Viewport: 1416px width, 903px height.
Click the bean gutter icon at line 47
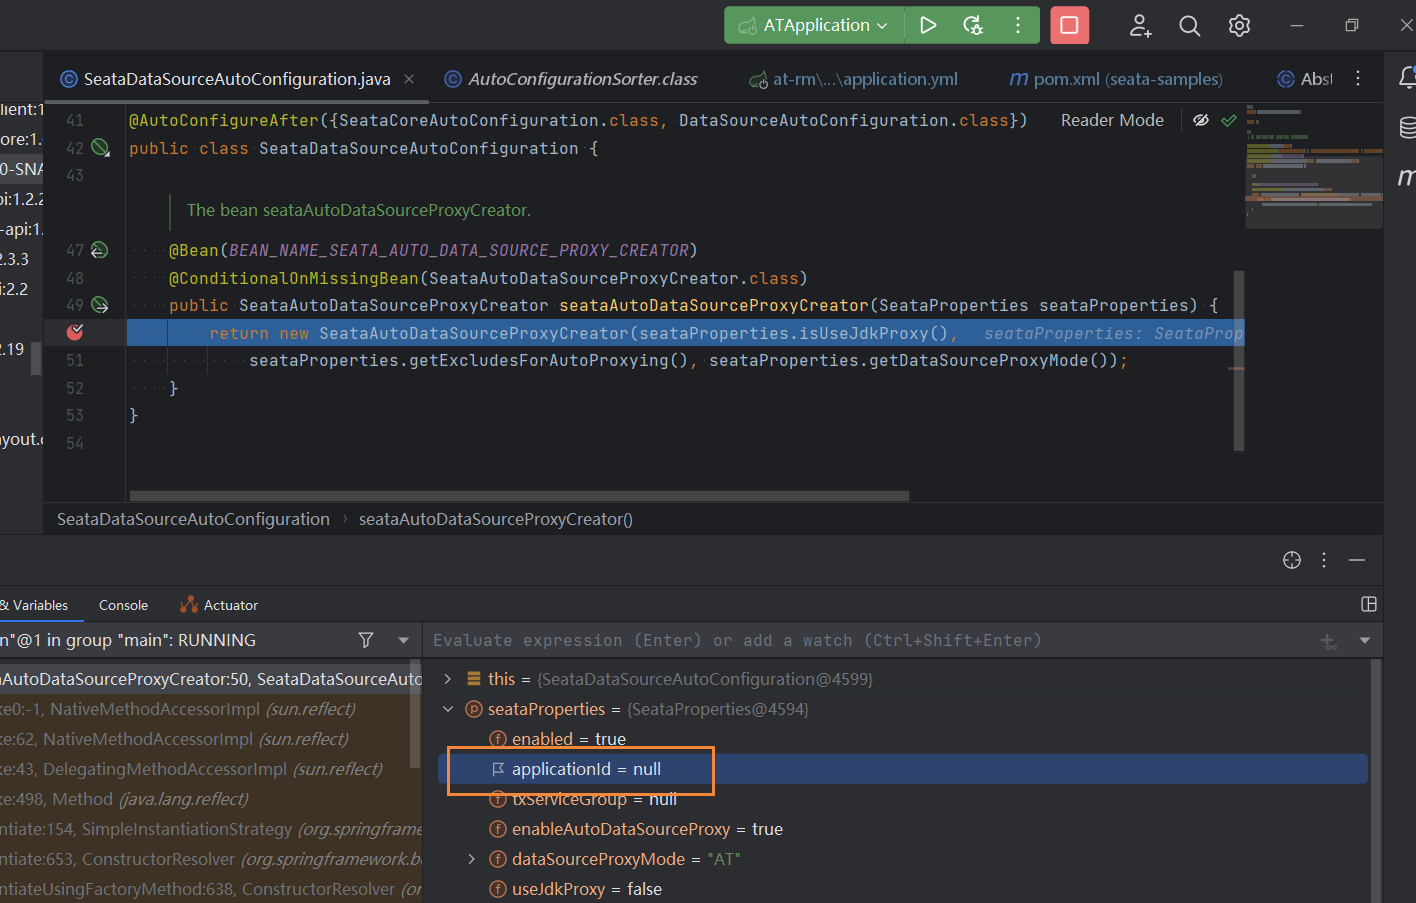100,250
